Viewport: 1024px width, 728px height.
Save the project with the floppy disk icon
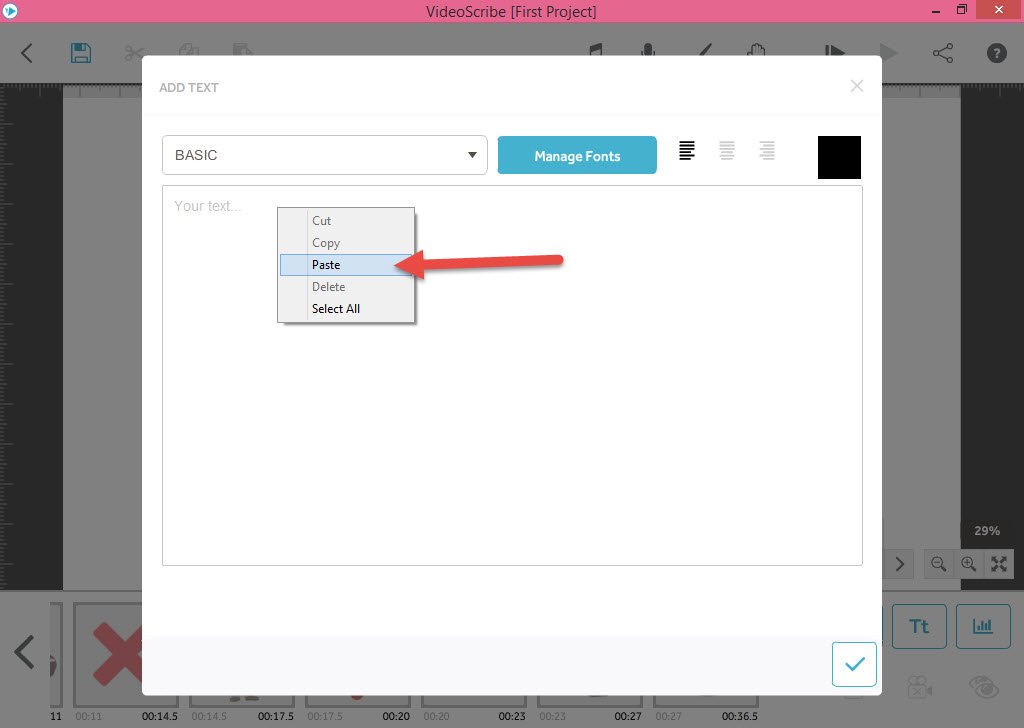(81, 53)
